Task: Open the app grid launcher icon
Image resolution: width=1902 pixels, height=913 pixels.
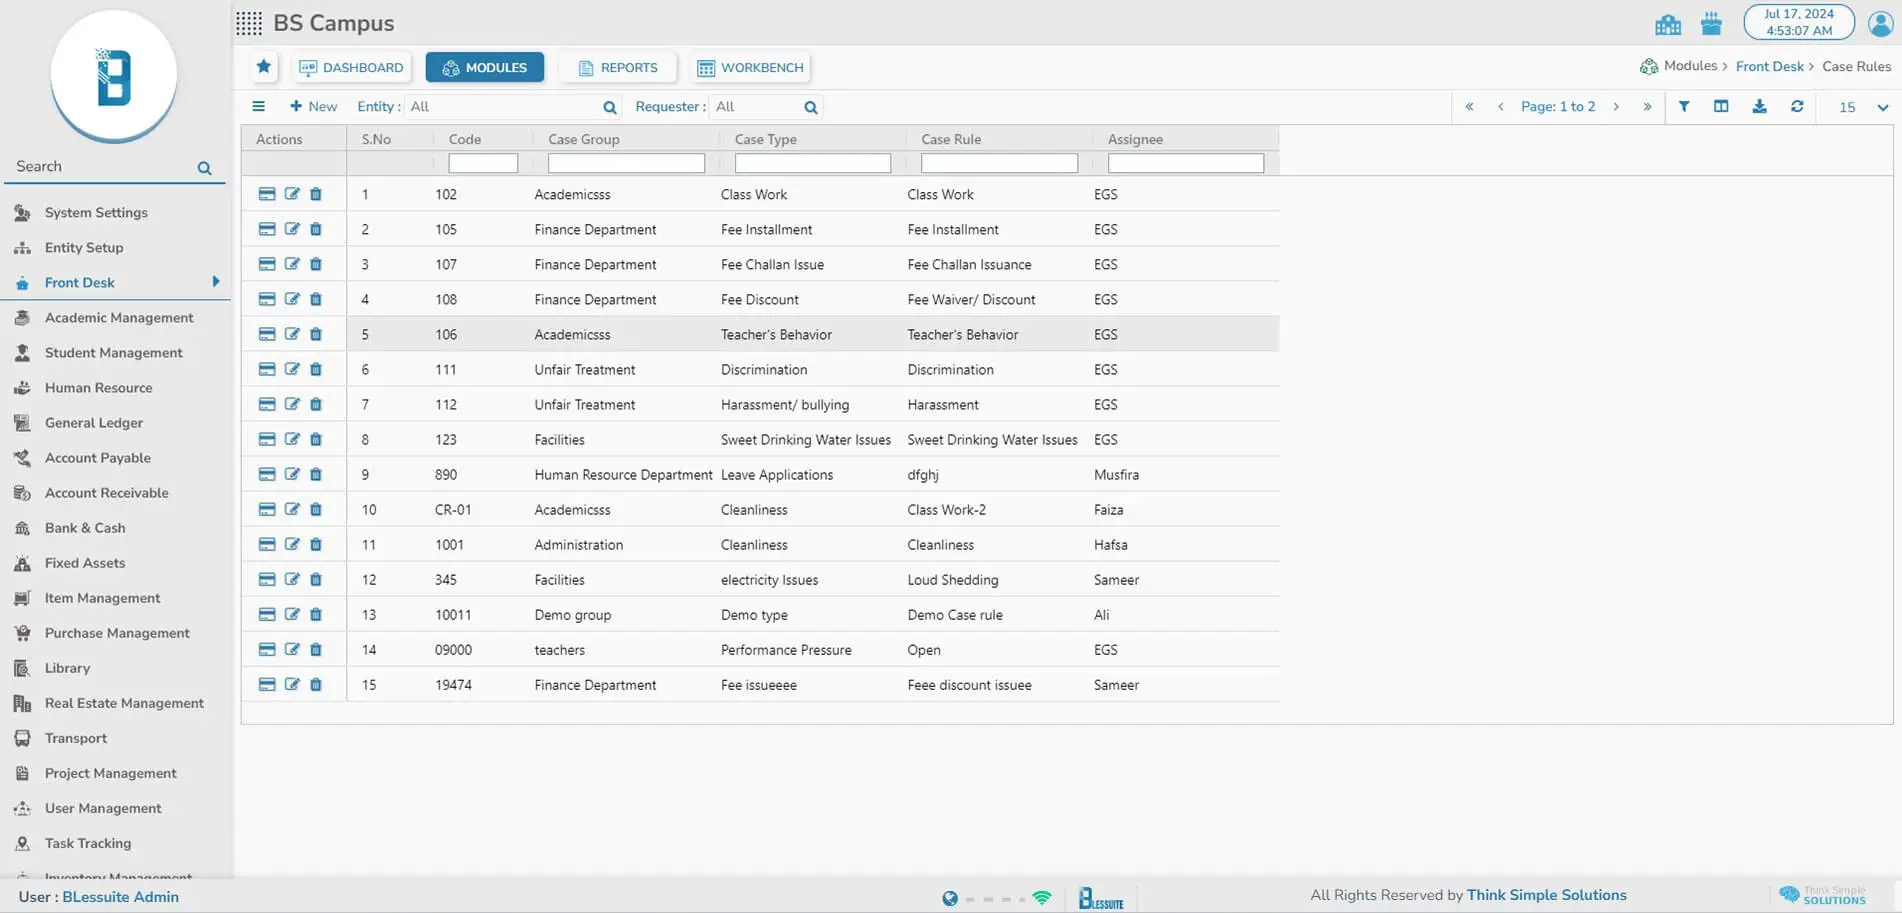Action: point(249,23)
